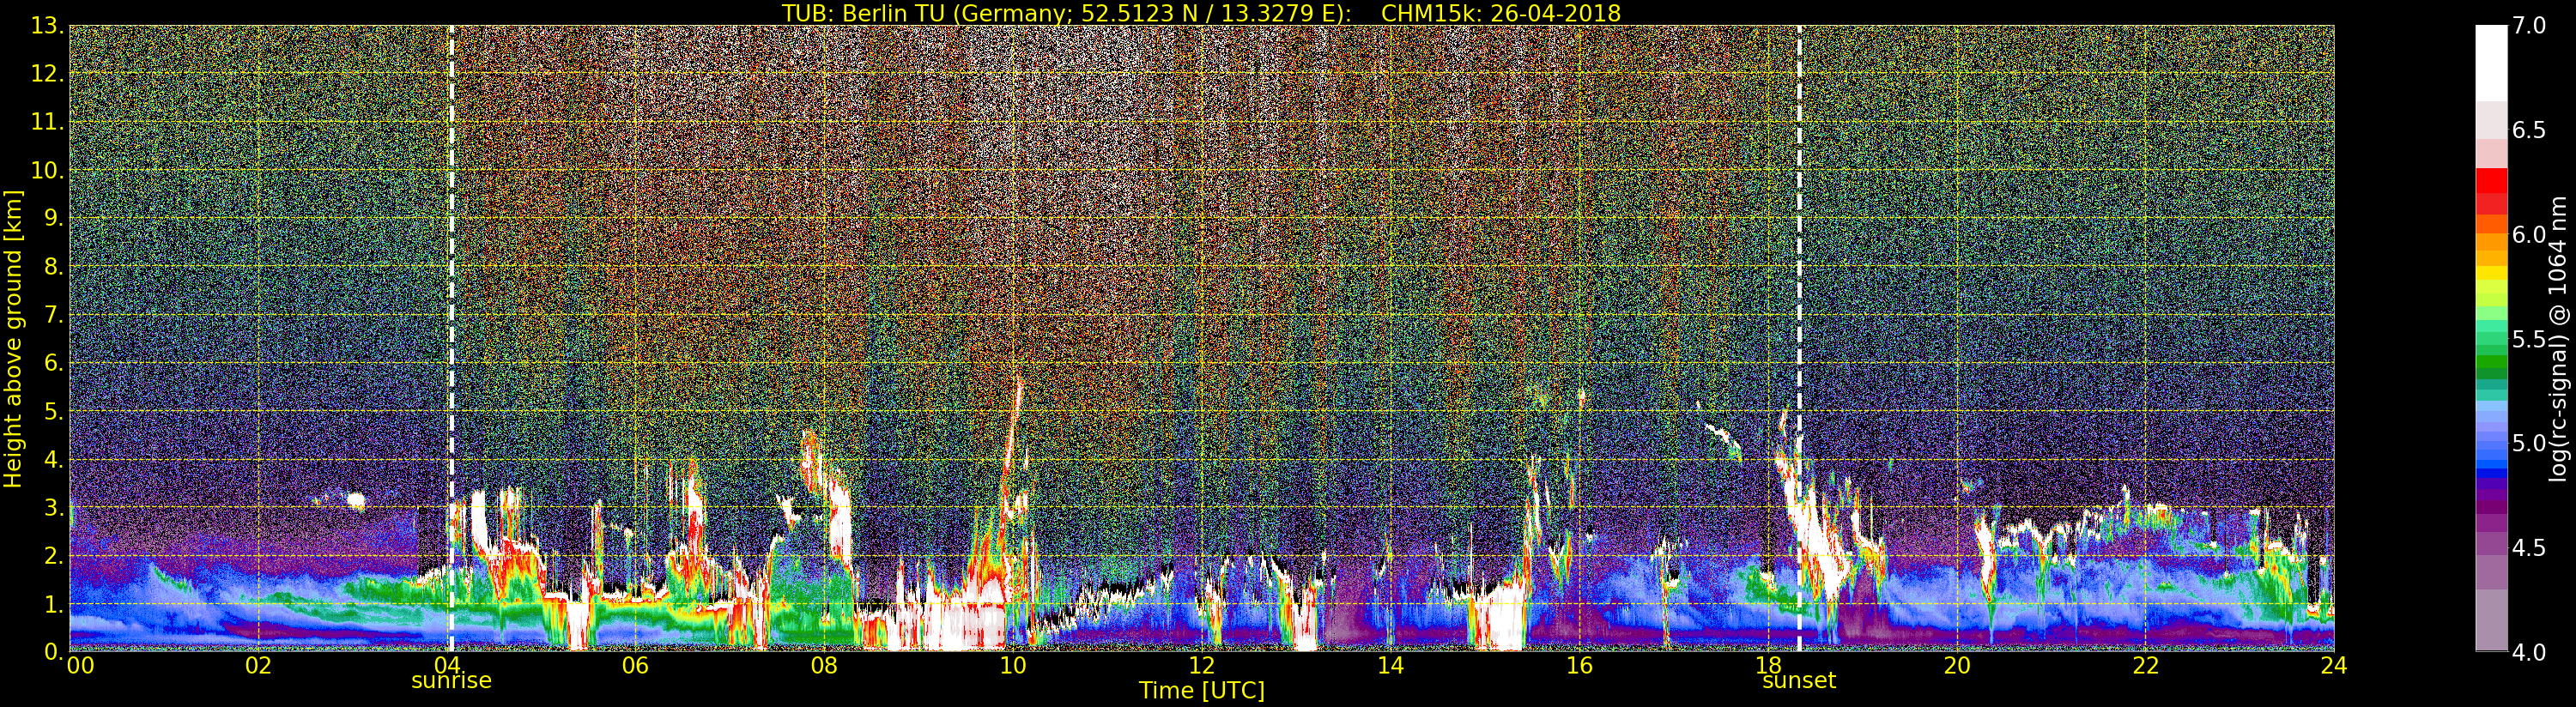Click the time axis tick '24'

coord(2334,666)
